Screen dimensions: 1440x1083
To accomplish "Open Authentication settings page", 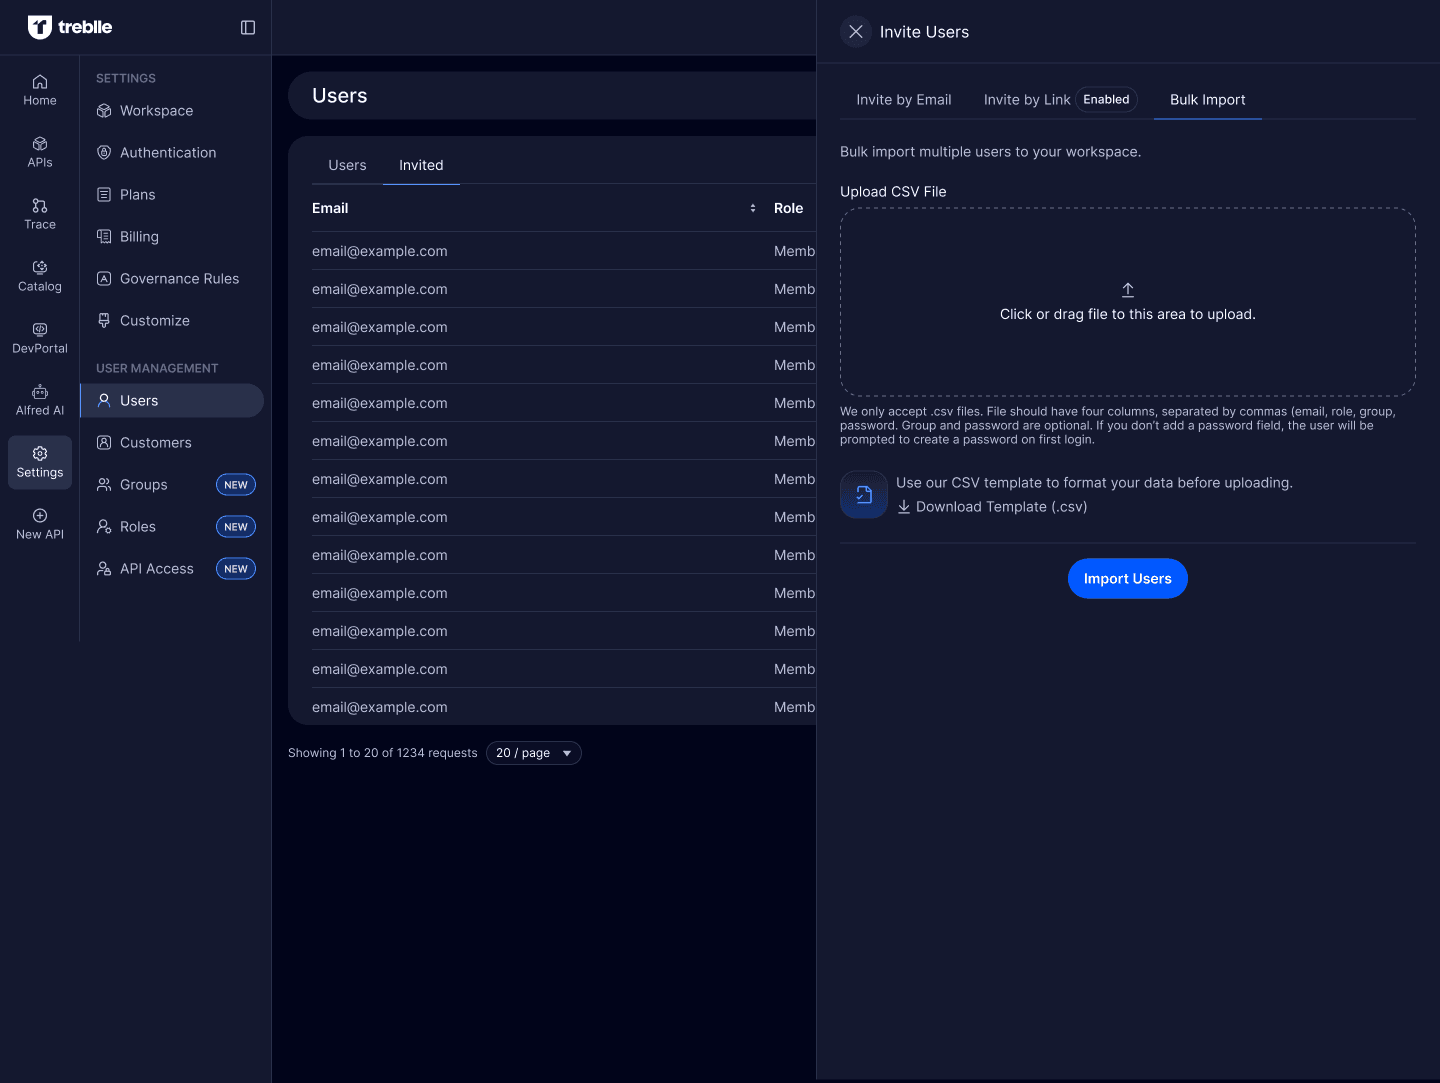I will (168, 153).
